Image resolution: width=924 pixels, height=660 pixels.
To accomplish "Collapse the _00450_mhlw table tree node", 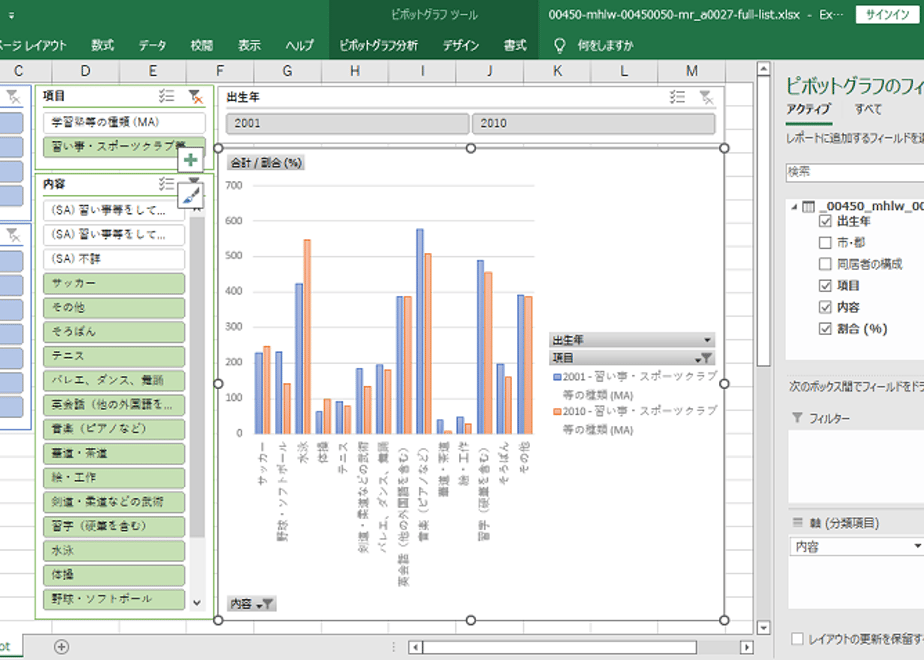I will click(x=794, y=207).
